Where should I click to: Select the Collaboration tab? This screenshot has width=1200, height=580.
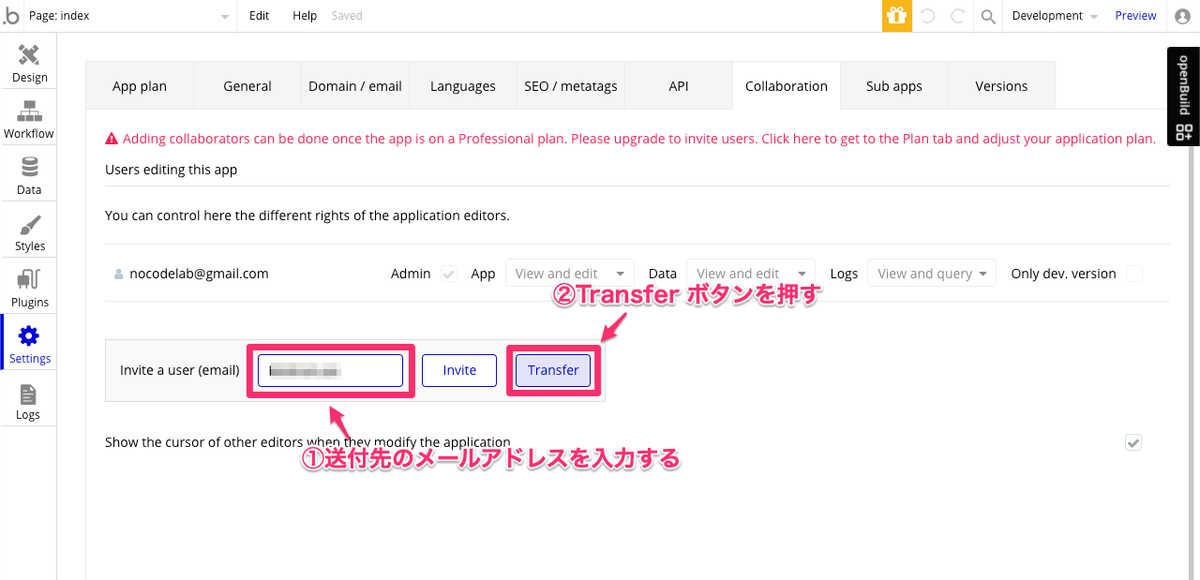pyautogui.click(x=786, y=86)
